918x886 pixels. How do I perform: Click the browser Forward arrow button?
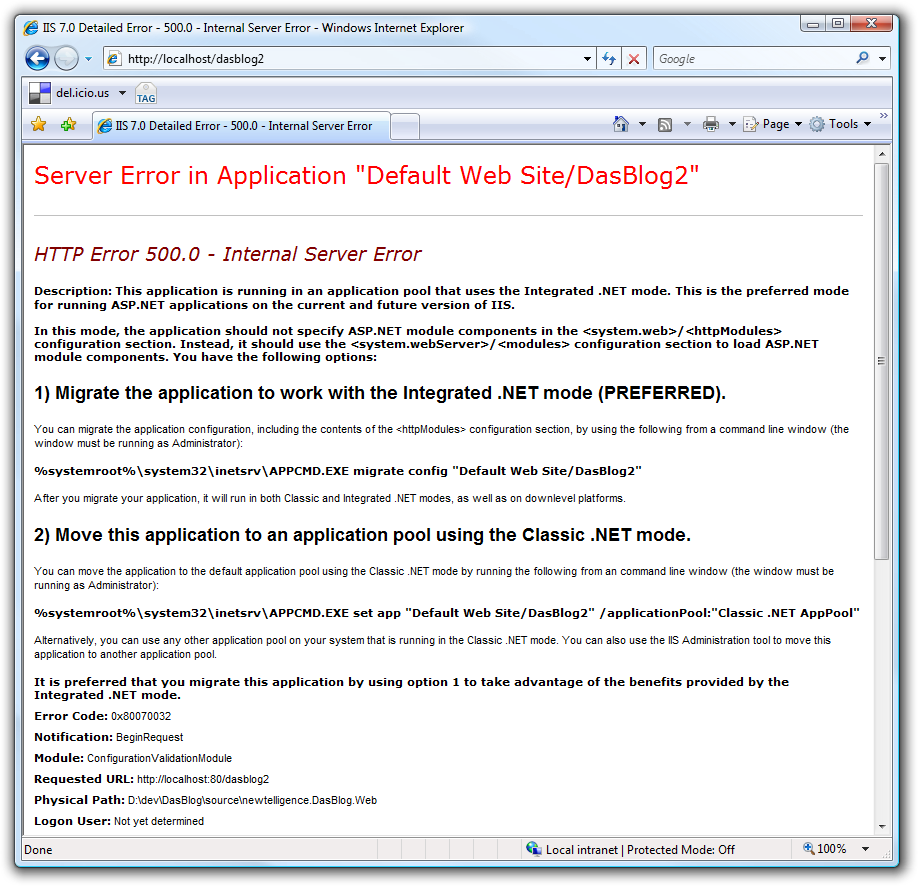pyautogui.click(x=66, y=59)
